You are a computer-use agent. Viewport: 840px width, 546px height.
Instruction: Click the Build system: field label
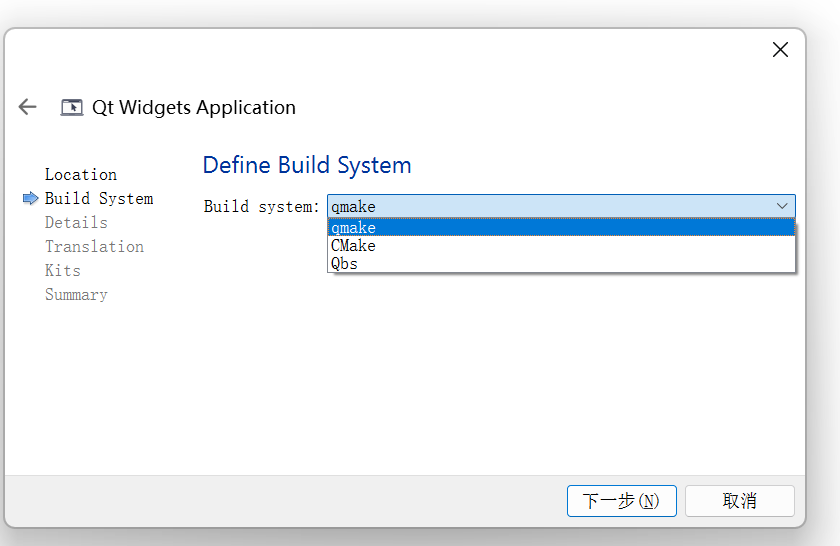pyautogui.click(x=261, y=206)
